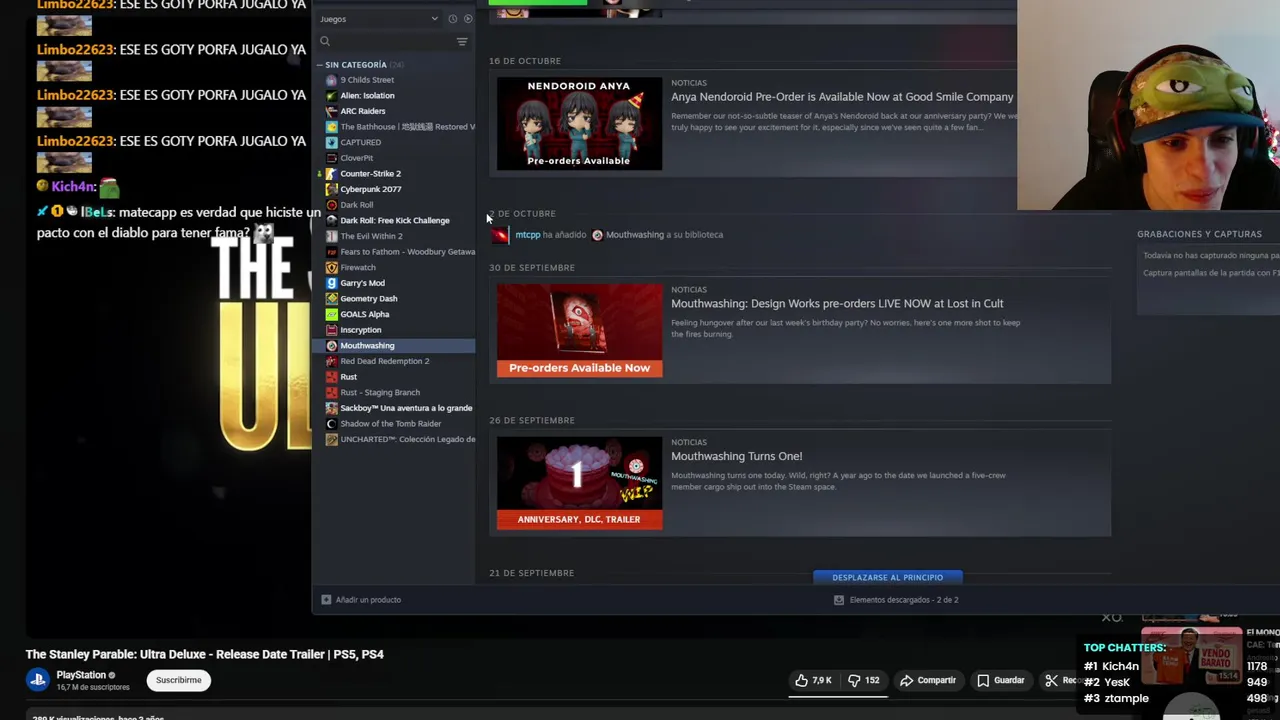Click the Suscribirme button
This screenshot has height=720, width=1280.
pos(179,680)
